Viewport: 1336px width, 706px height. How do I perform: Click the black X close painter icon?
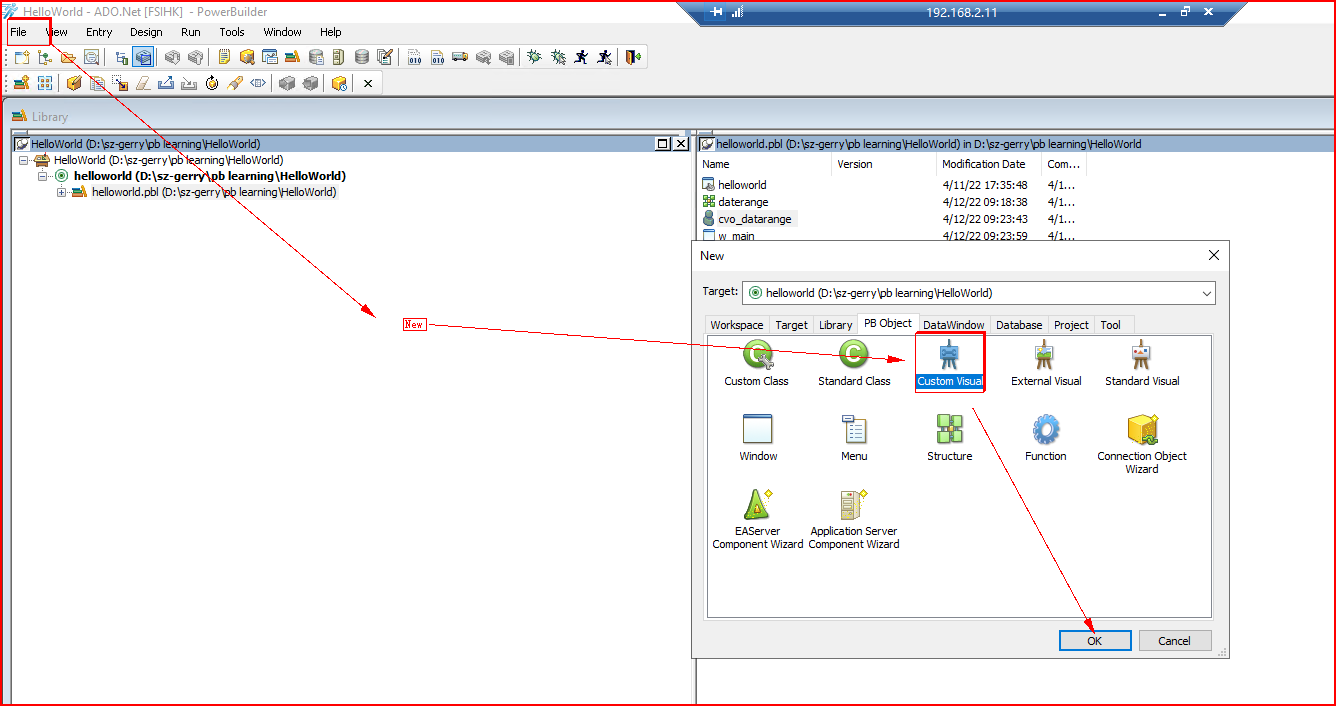tap(367, 83)
